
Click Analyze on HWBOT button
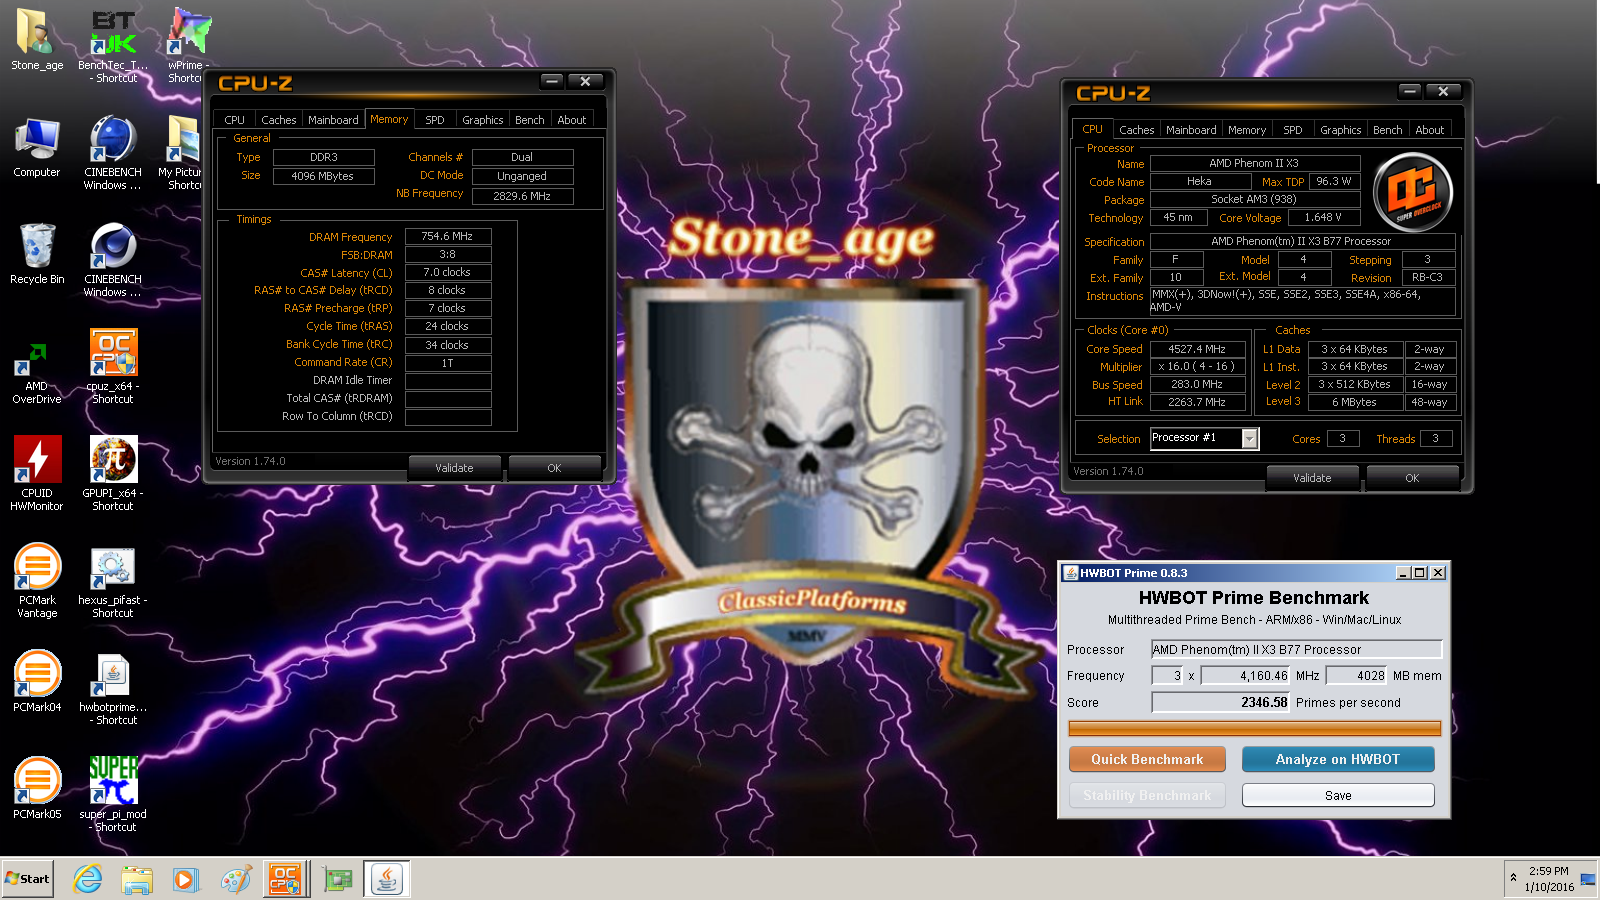pyautogui.click(x=1338, y=759)
